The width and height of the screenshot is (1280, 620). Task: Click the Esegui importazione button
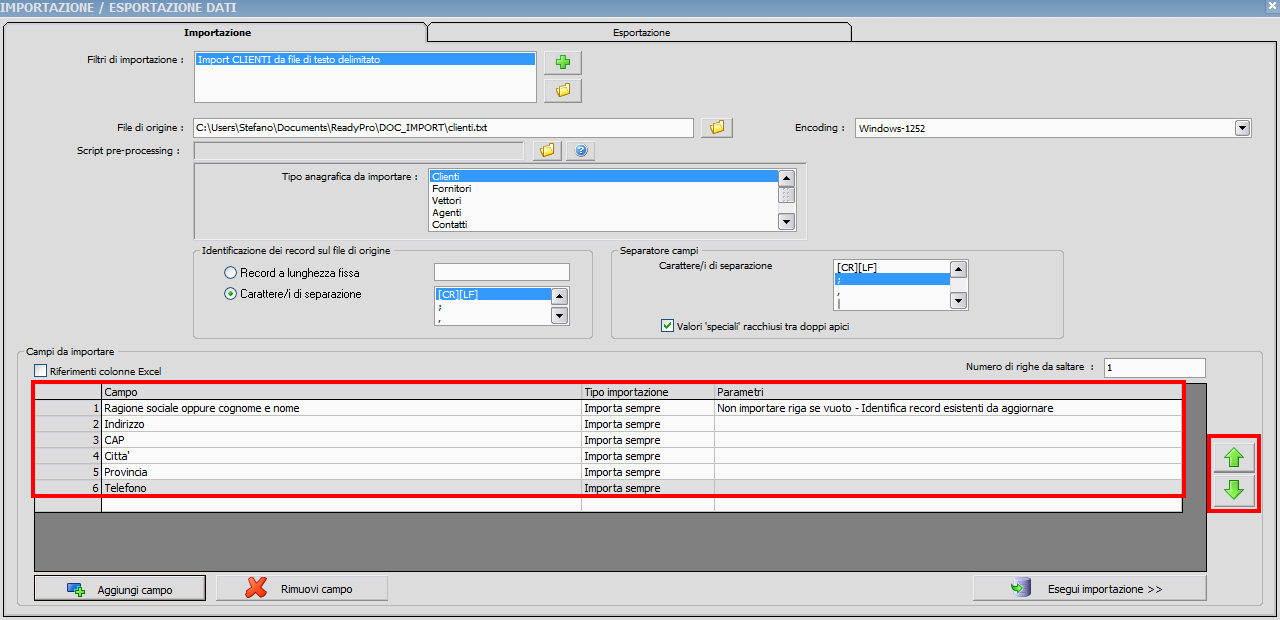[x=1089, y=589]
